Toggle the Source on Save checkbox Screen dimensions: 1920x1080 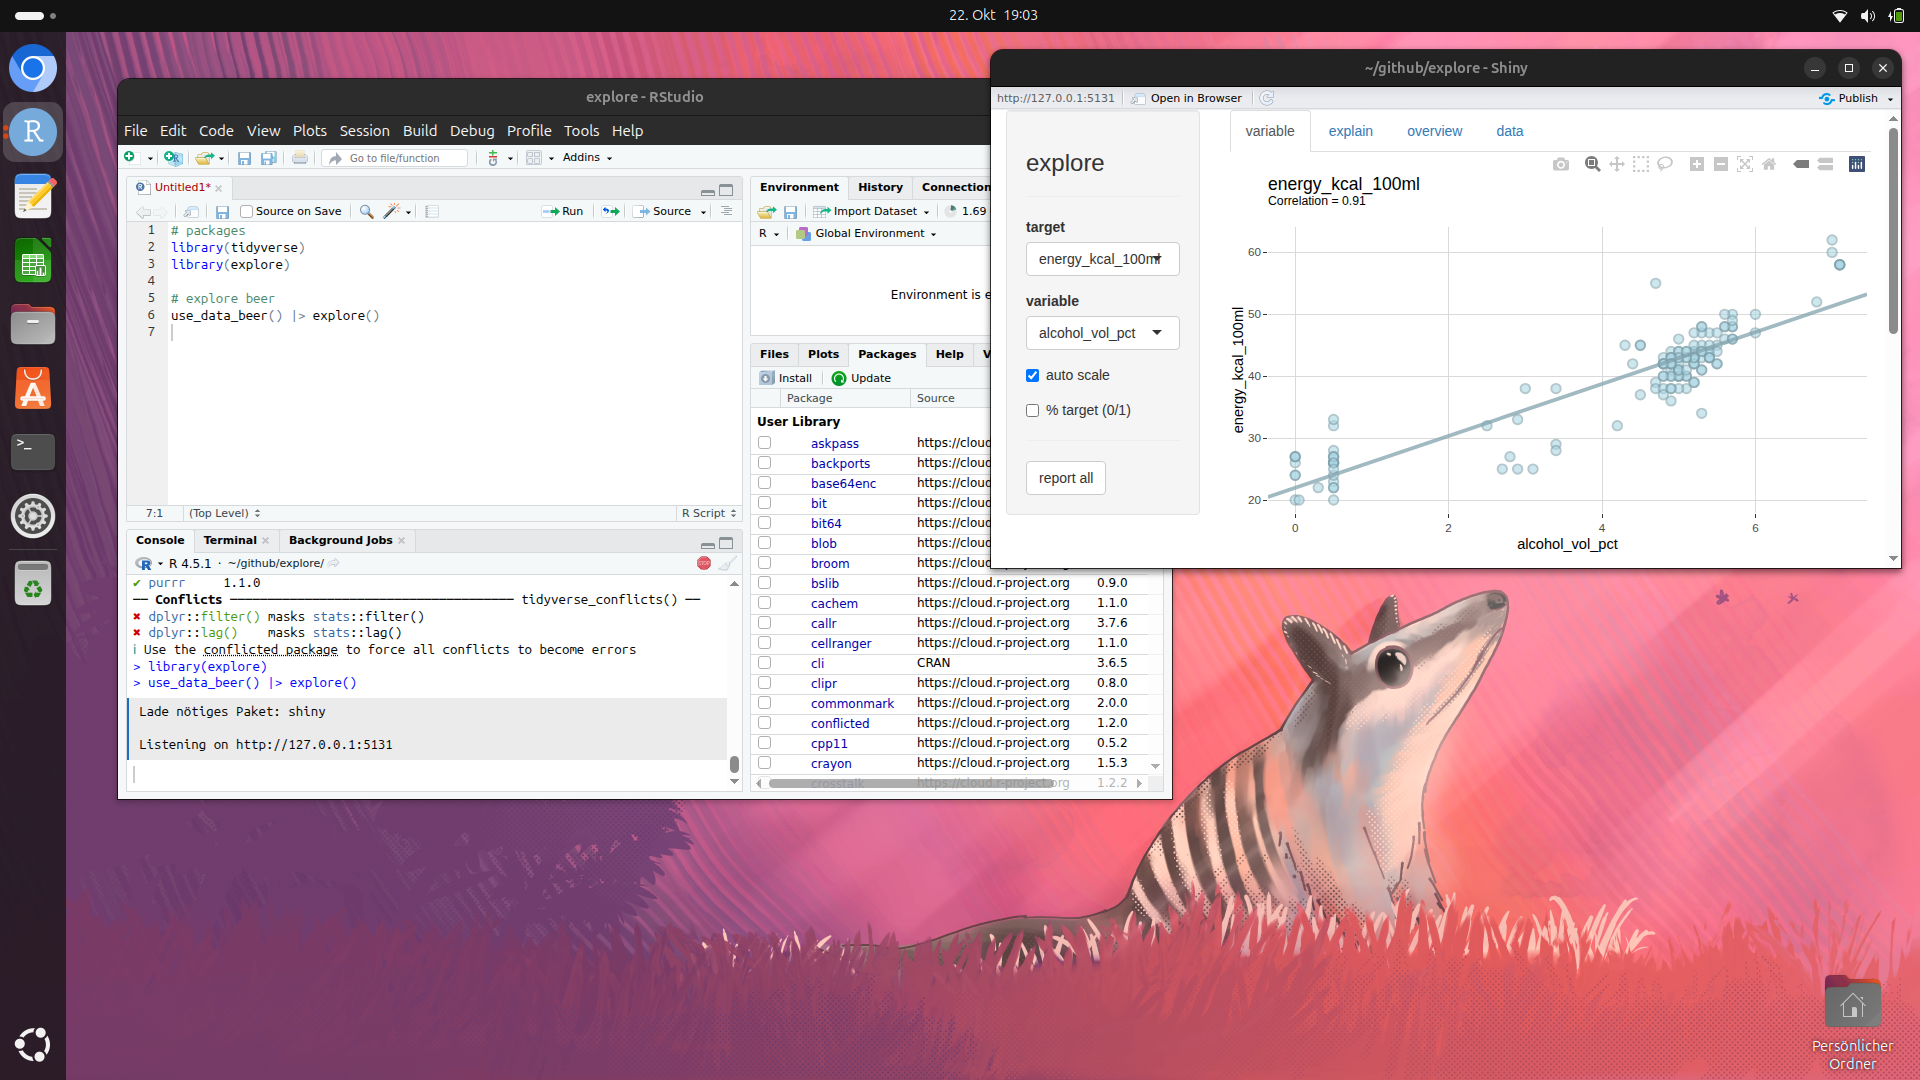[x=247, y=211]
